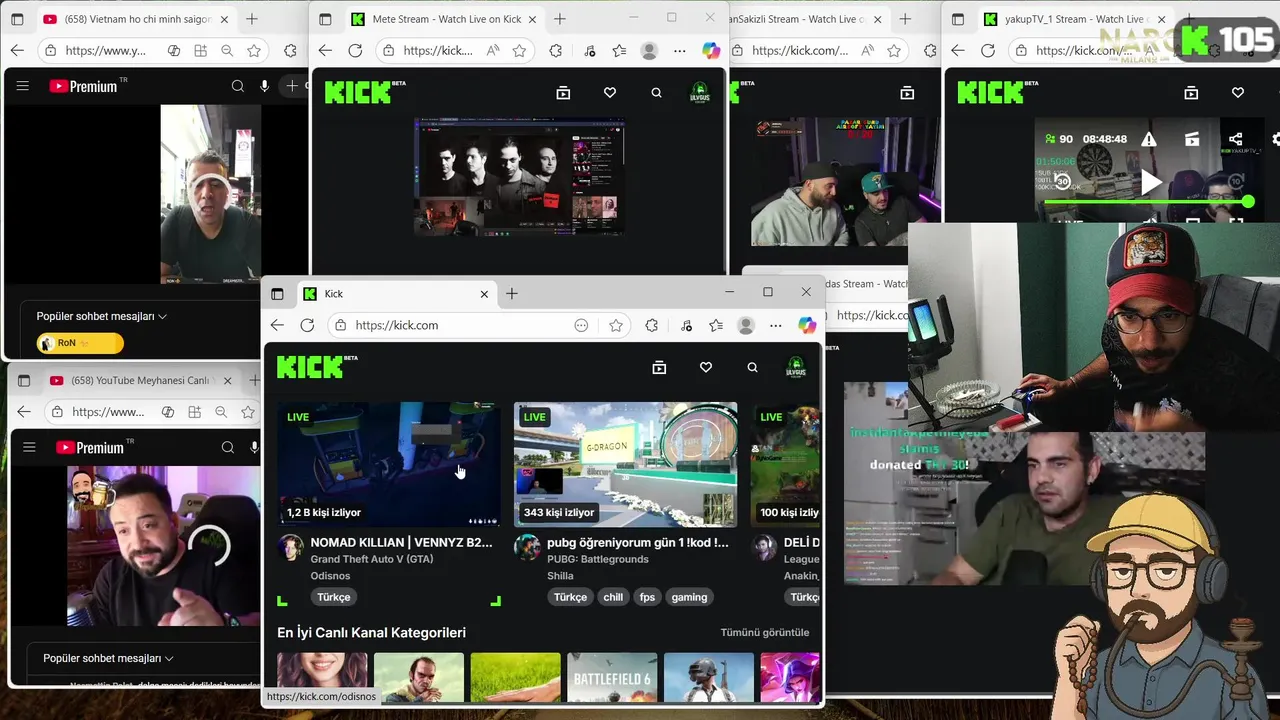
Task: Go back in front kick.com window
Action: [x=277, y=325]
